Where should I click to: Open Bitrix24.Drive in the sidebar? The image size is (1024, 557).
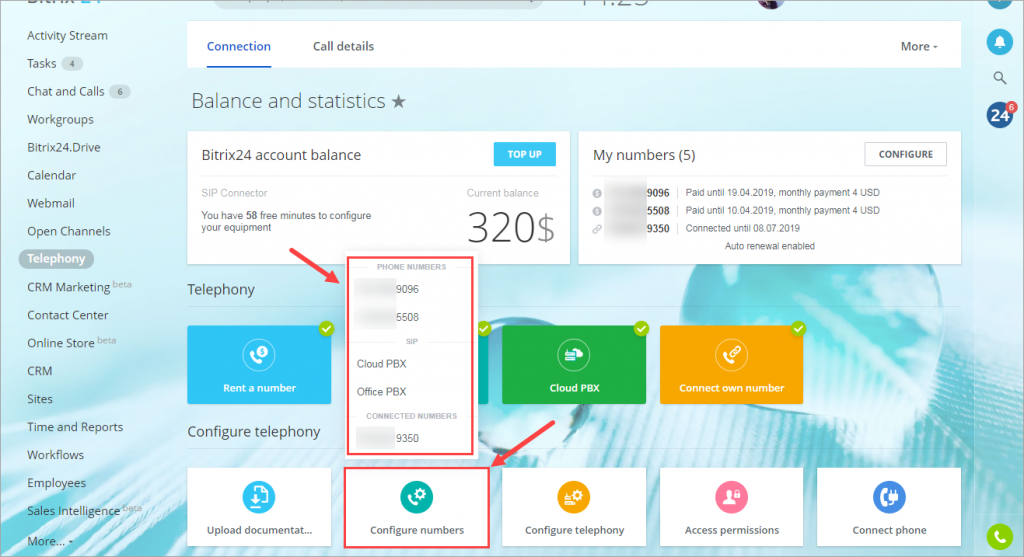pyautogui.click(x=63, y=147)
